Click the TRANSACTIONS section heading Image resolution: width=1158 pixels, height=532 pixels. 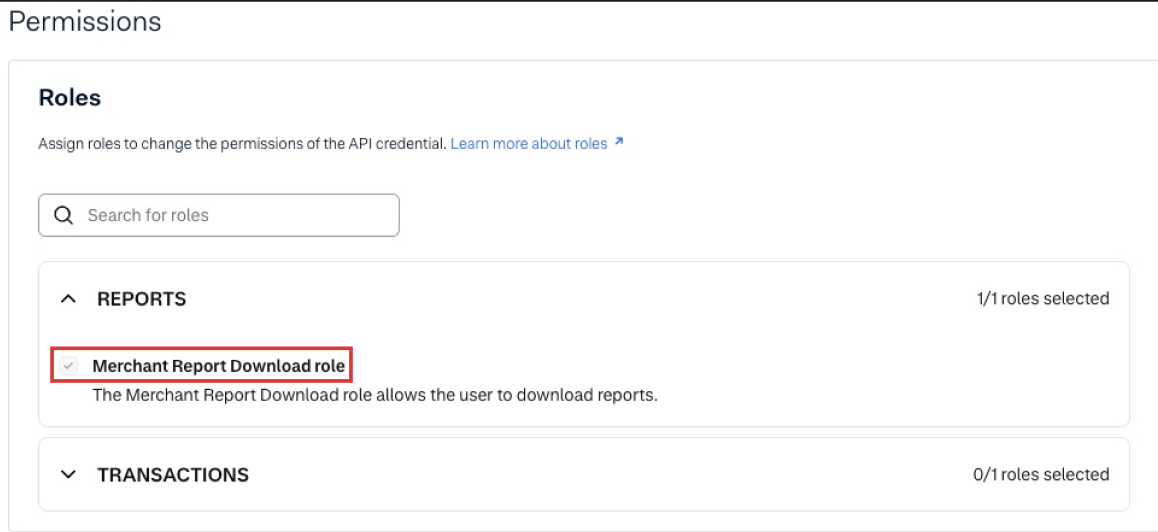(x=173, y=474)
